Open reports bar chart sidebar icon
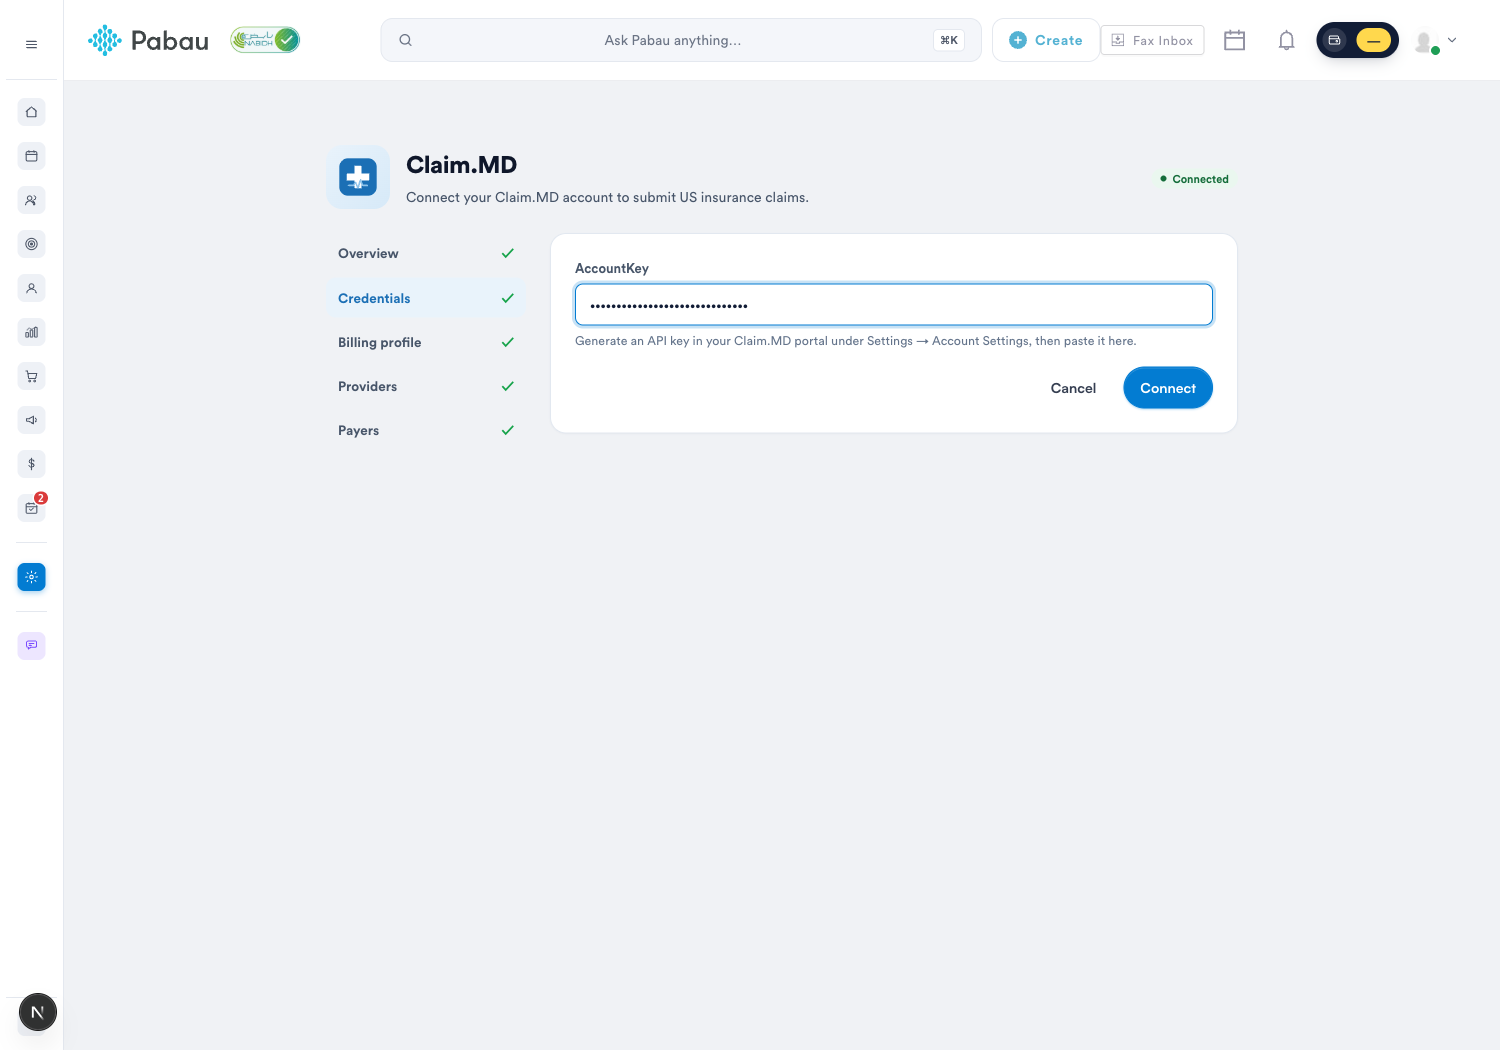Viewport: 1500px width, 1050px height. [x=32, y=332]
